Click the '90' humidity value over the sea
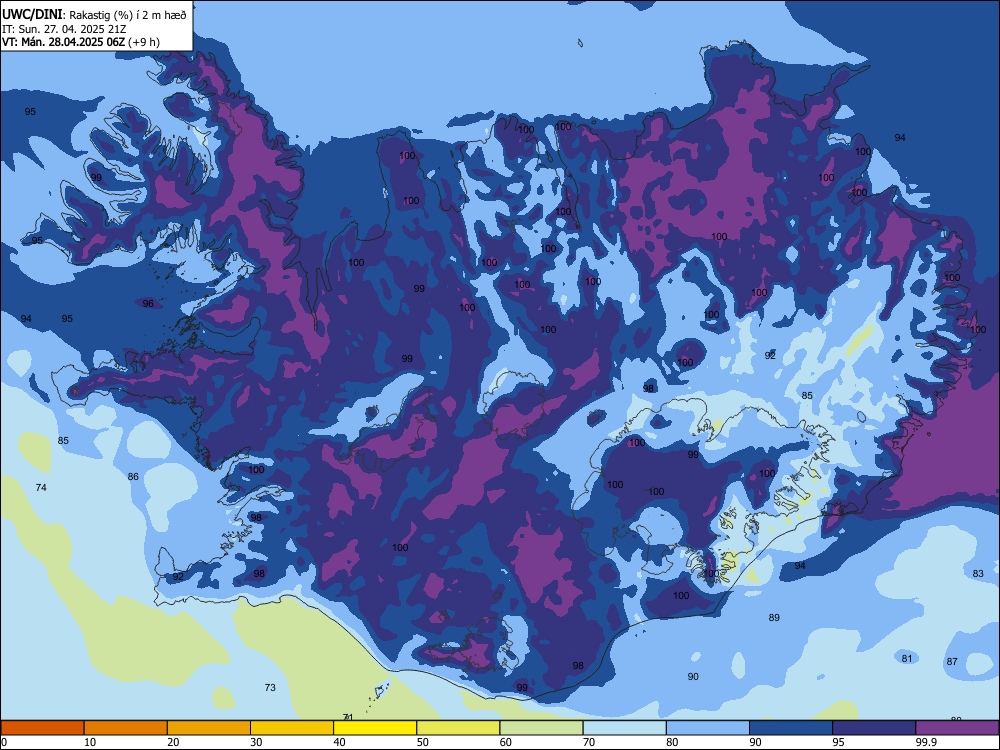 [x=693, y=677]
